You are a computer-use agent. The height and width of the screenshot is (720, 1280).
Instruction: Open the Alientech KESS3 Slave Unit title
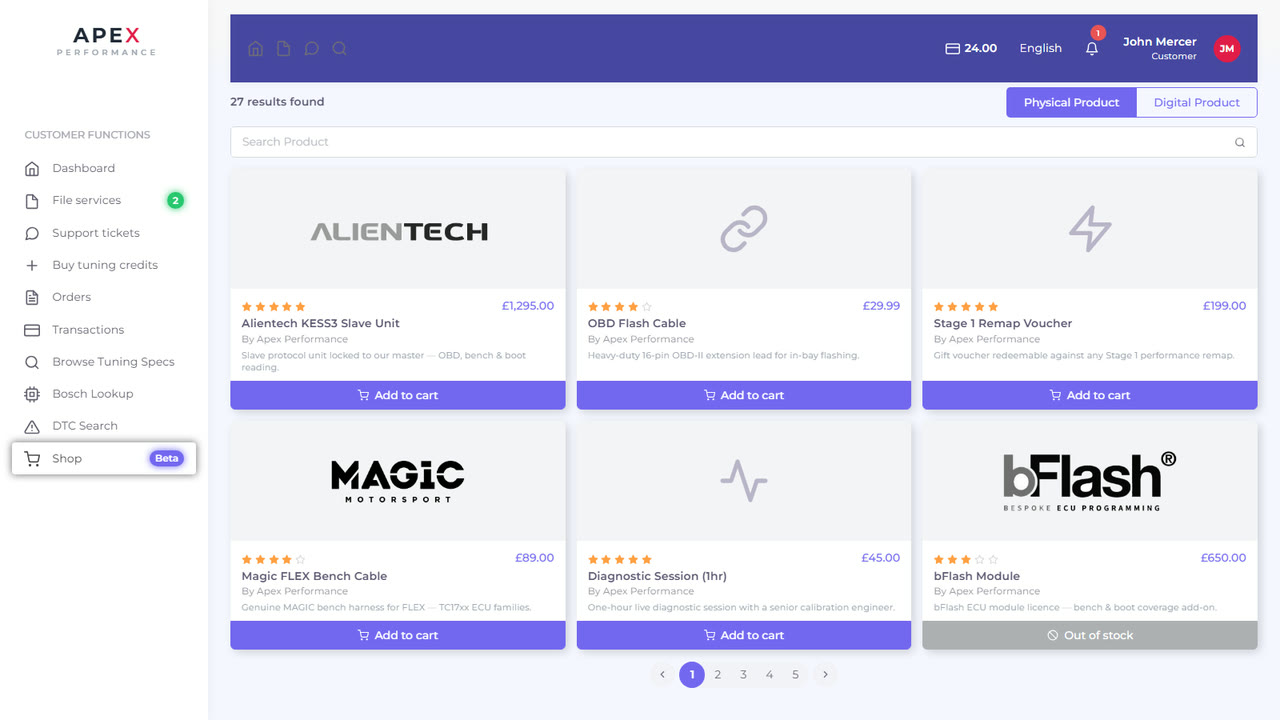point(321,323)
